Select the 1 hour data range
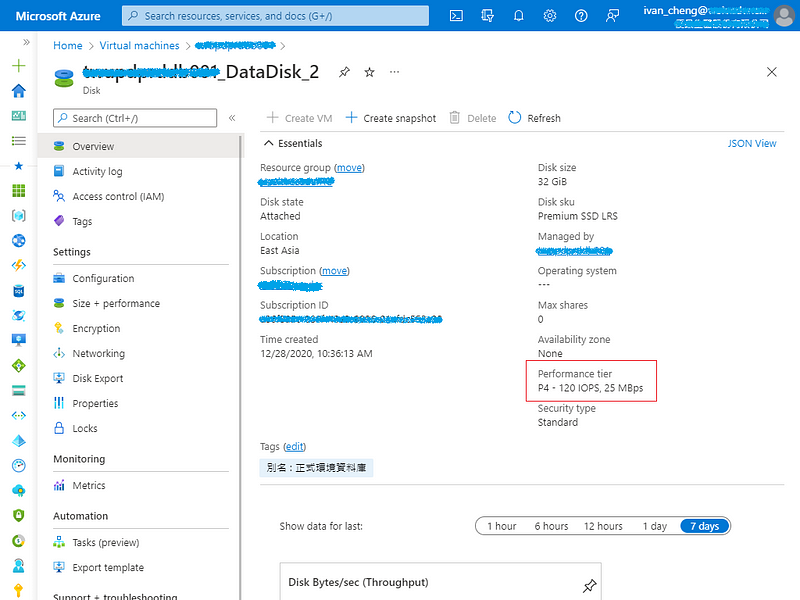 (x=501, y=525)
